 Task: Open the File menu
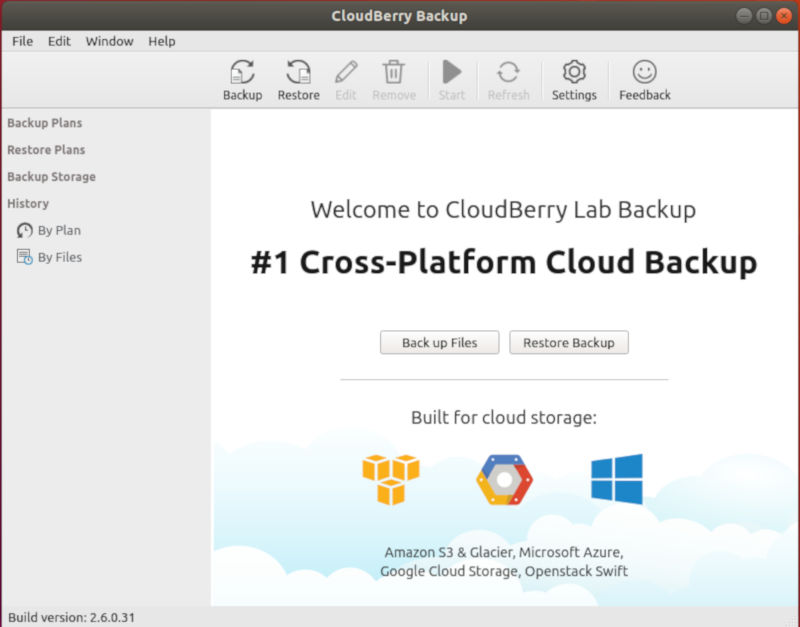[x=21, y=41]
